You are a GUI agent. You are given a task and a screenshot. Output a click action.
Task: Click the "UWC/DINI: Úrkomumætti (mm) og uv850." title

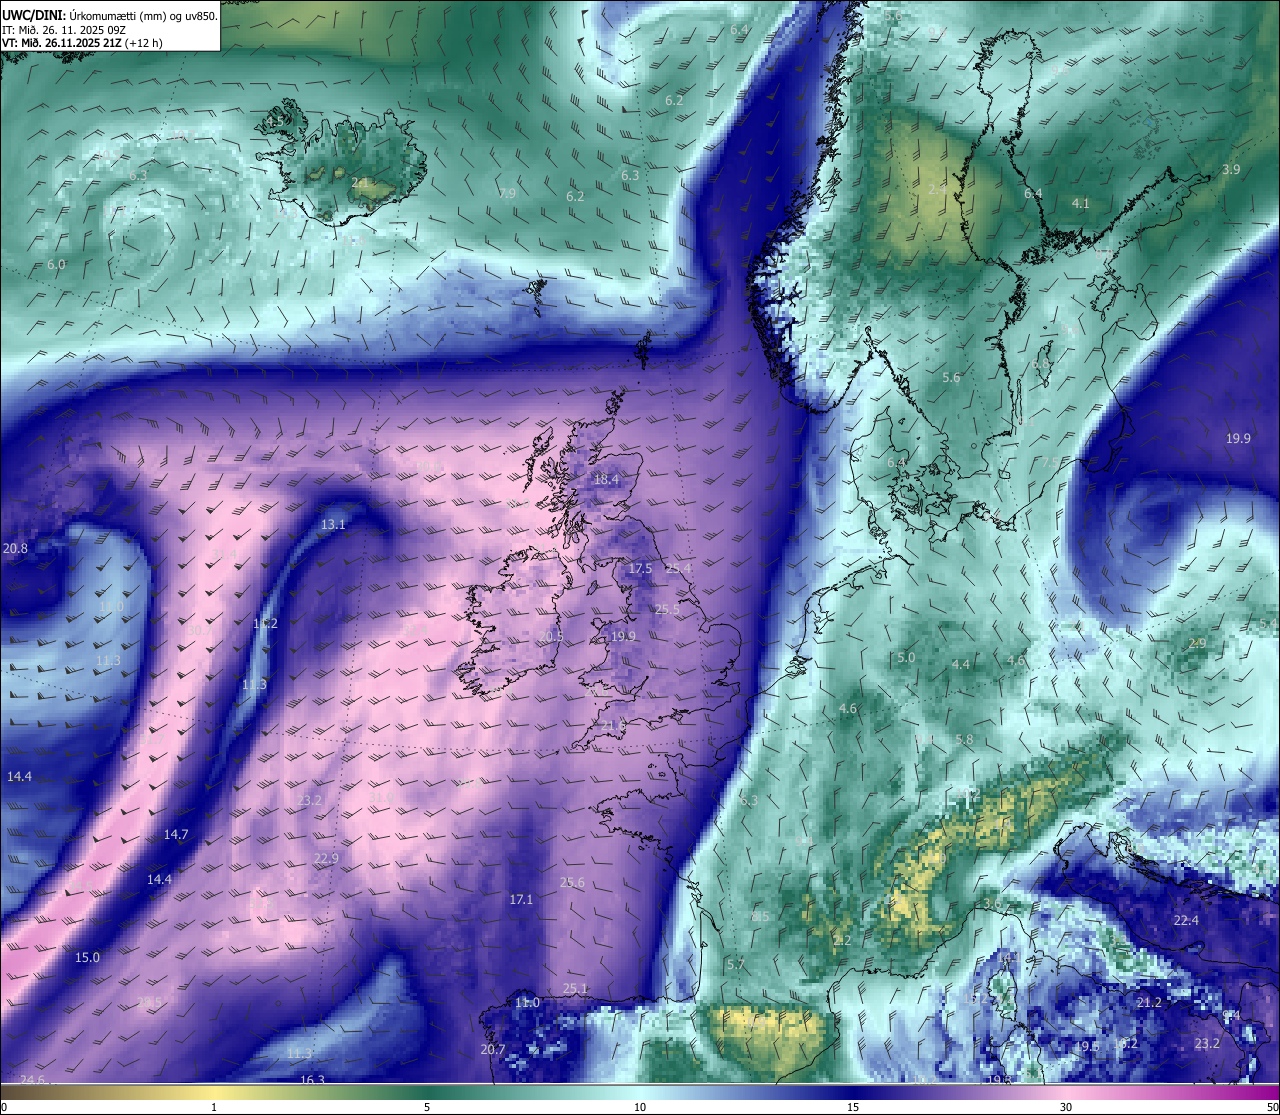110,16
